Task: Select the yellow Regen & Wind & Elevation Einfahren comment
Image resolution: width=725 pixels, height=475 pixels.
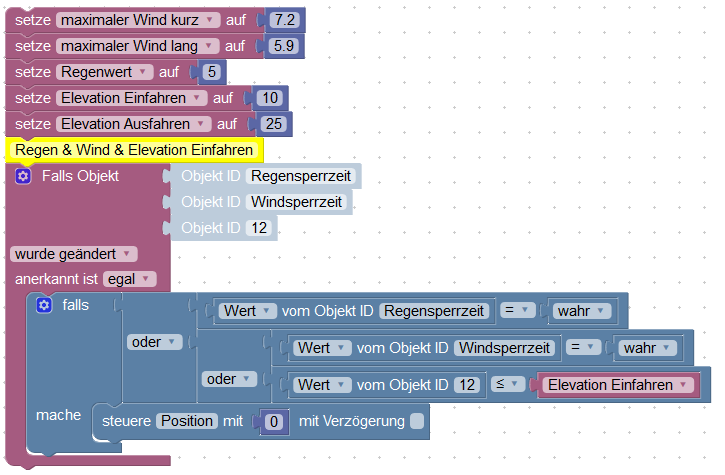Action: click(134, 150)
